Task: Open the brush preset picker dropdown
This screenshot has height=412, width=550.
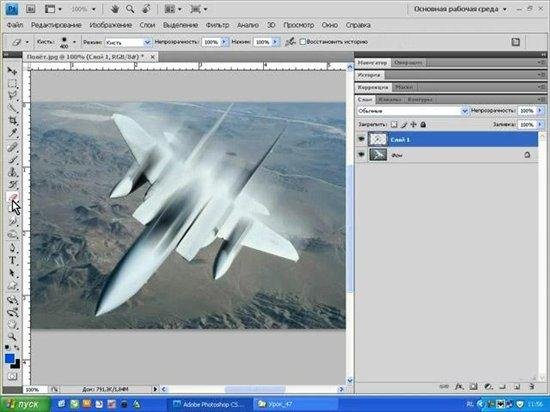Action: (x=74, y=42)
